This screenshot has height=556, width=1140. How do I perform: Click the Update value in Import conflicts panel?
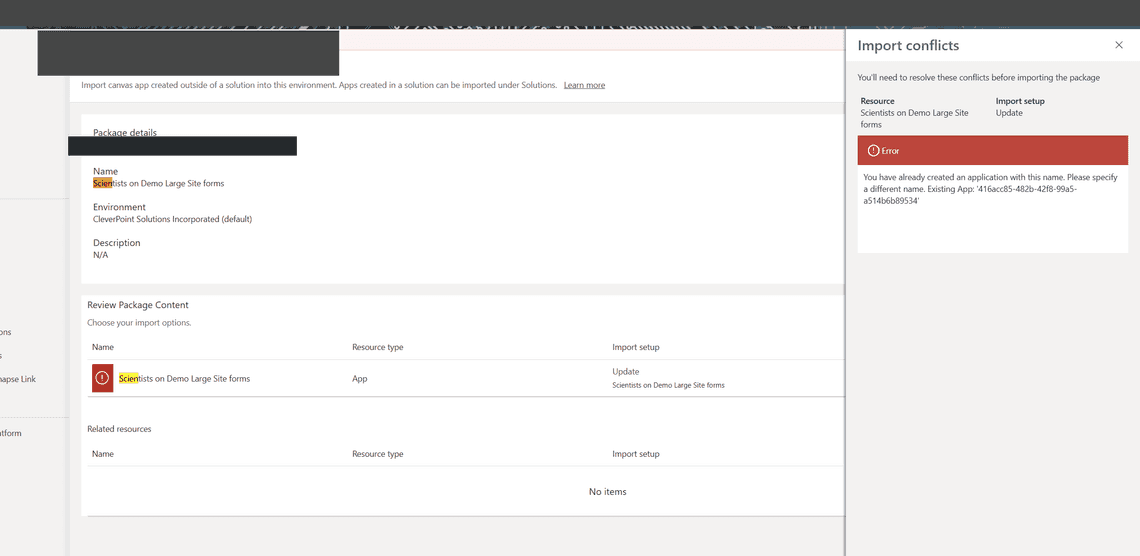(x=1009, y=113)
